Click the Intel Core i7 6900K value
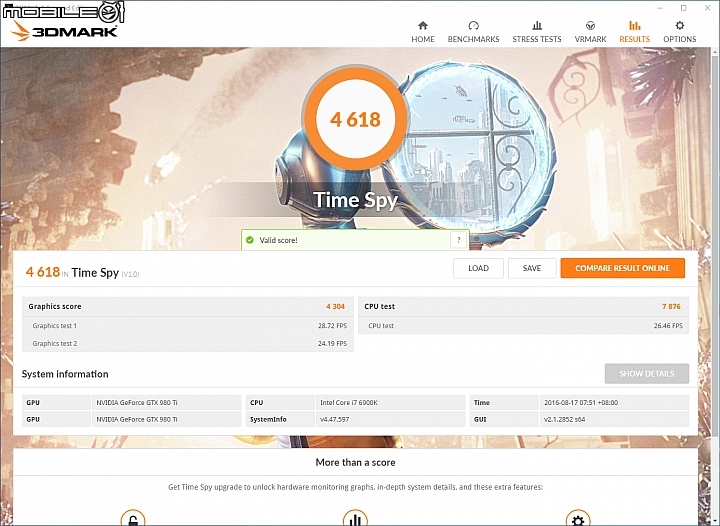The image size is (720, 526). pyautogui.click(x=349, y=403)
